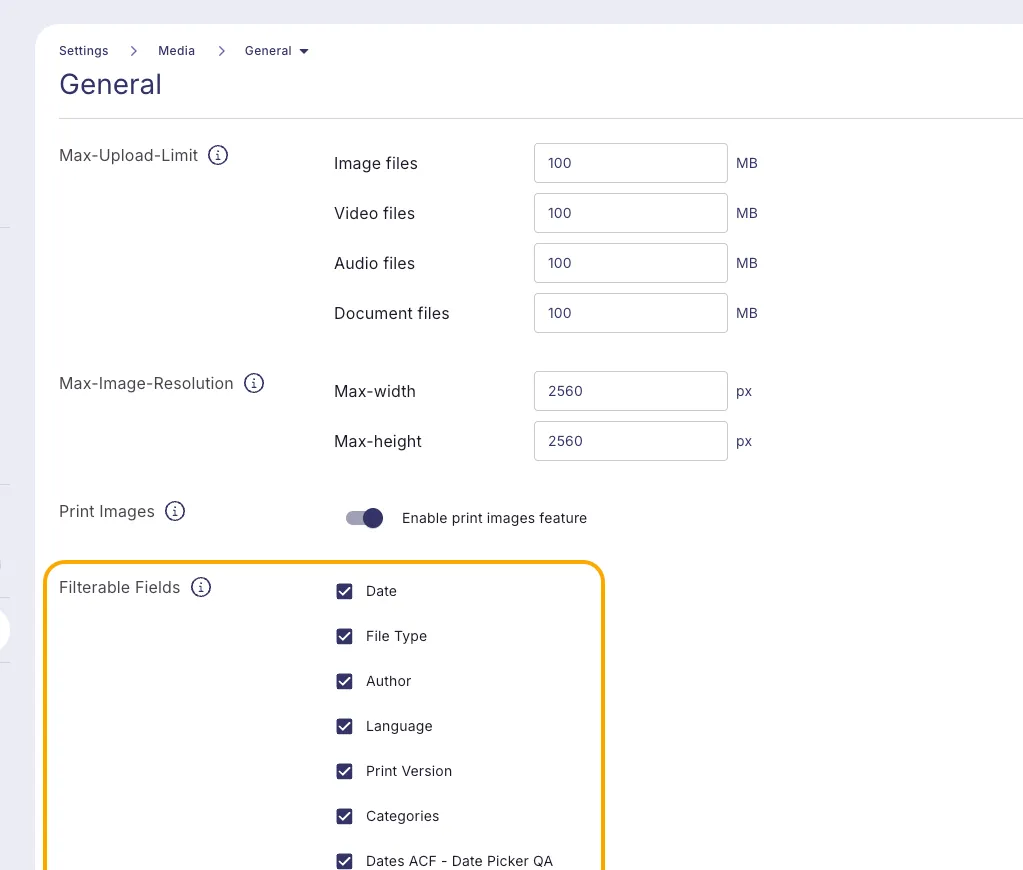Click the Print Images info icon
The height and width of the screenshot is (870, 1023).
175,511
